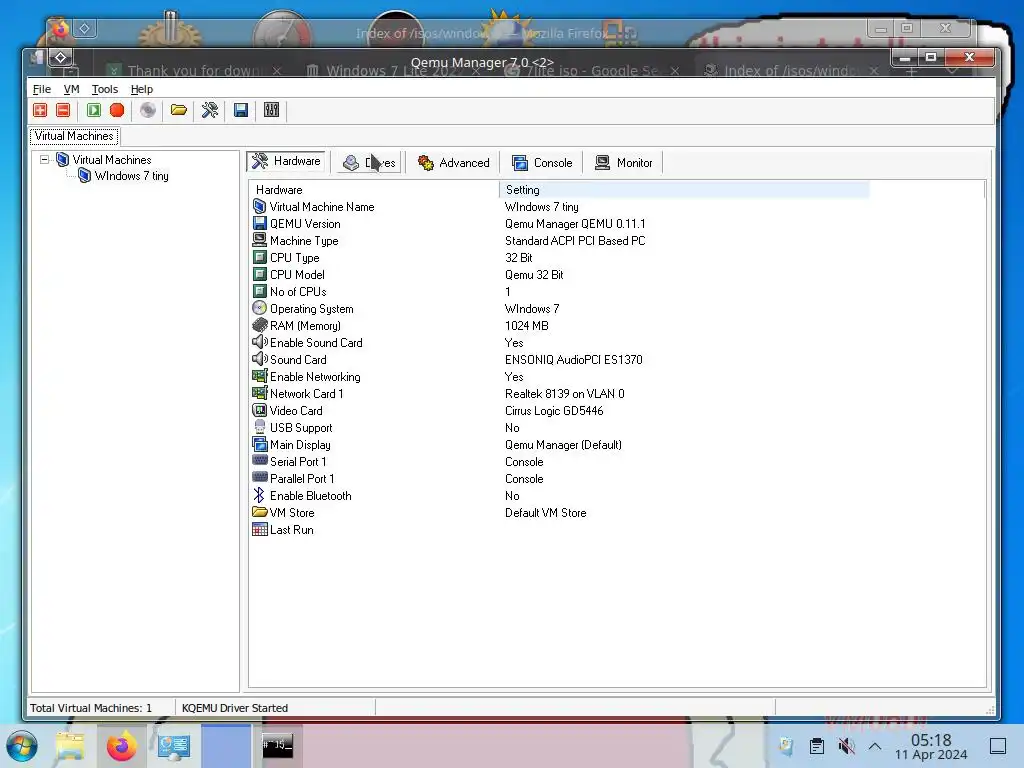Open the VM menu
Image resolution: width=1024 pixels, height=768 pixels.
pos(71,89)
